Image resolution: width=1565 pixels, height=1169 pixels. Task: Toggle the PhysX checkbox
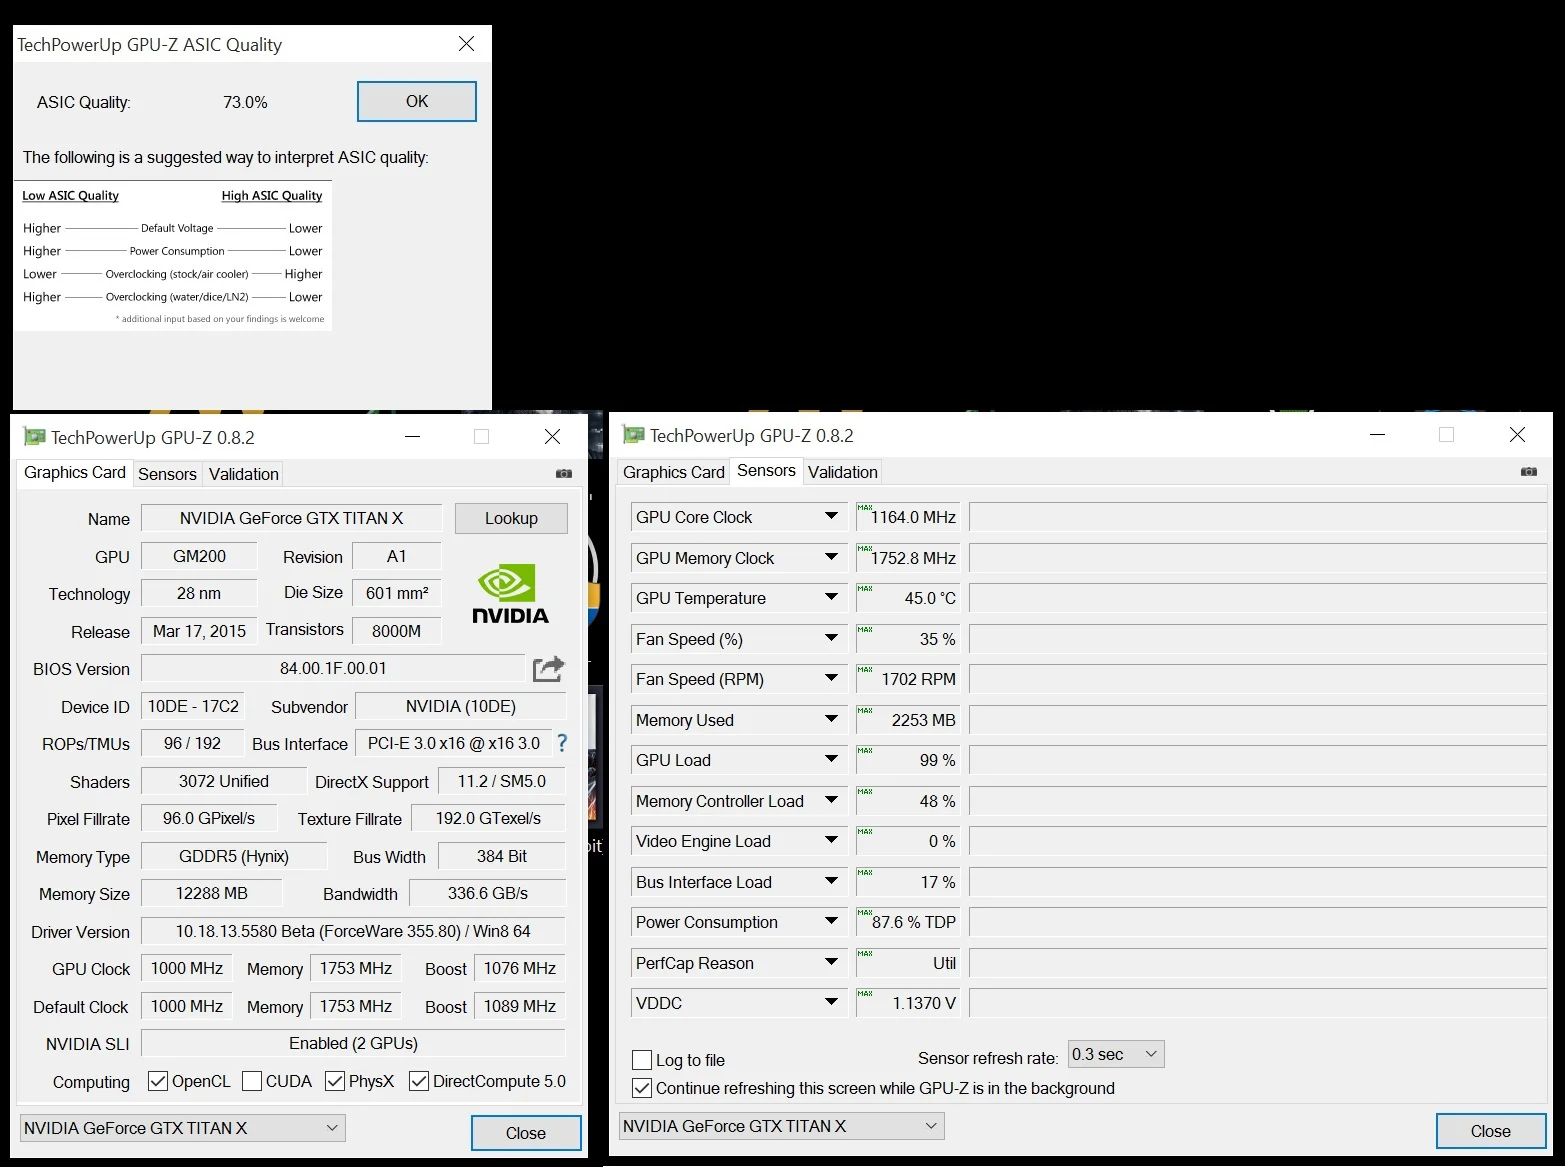(335, 1081)
